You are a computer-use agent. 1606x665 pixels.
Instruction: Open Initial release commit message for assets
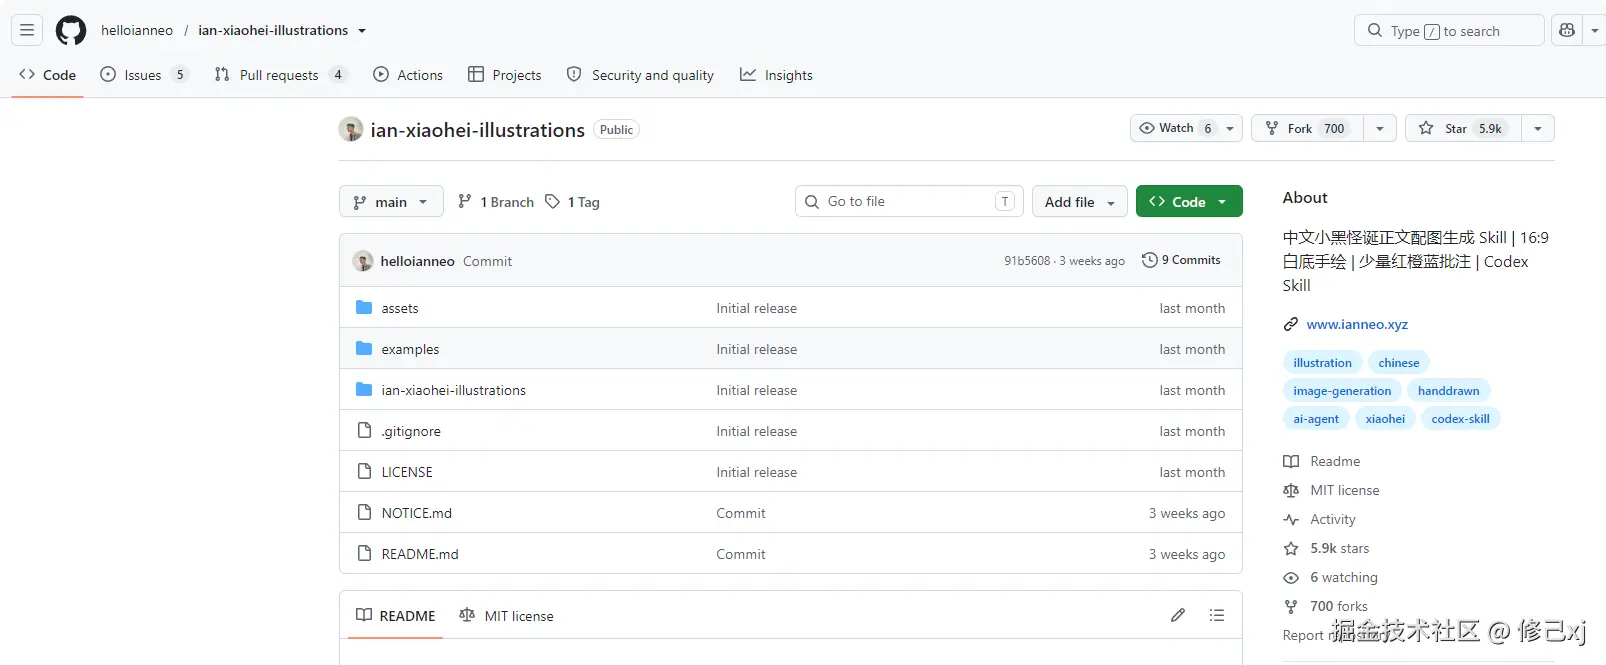click(757, 308)
